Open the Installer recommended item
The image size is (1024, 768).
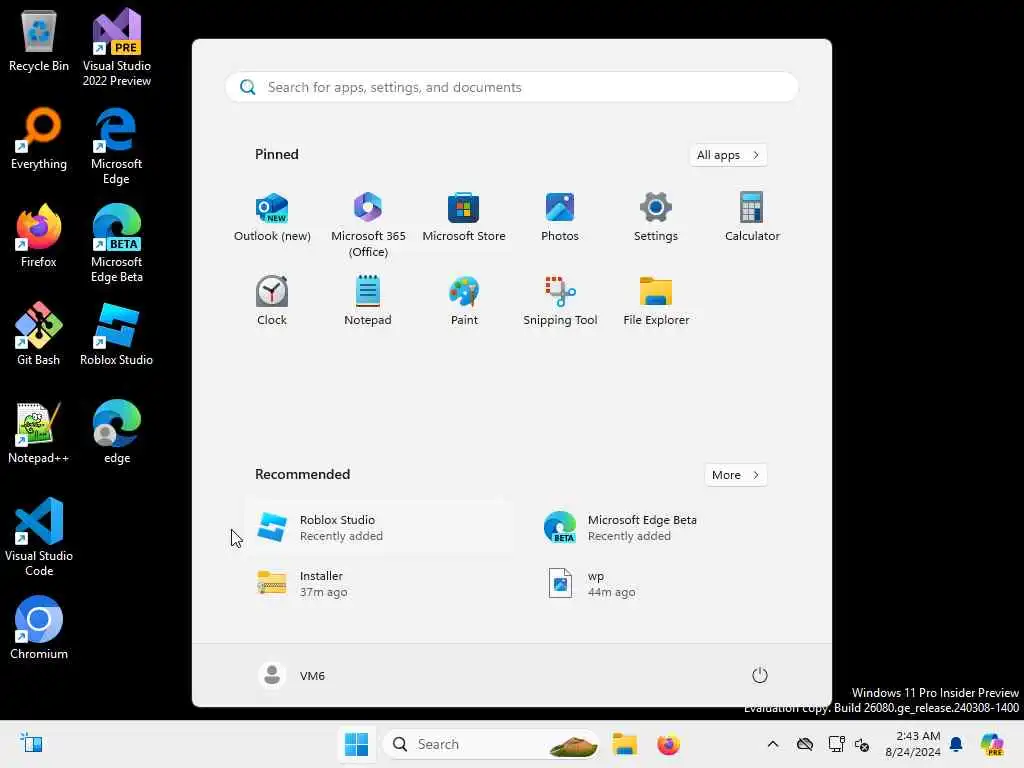[x=378, y=583]
